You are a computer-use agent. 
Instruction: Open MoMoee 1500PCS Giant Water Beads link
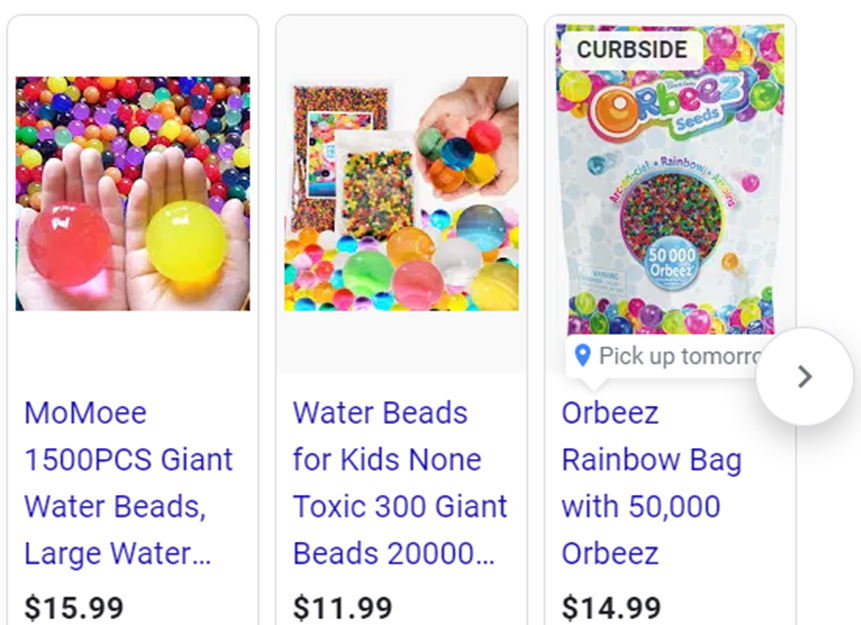(128, 483)
